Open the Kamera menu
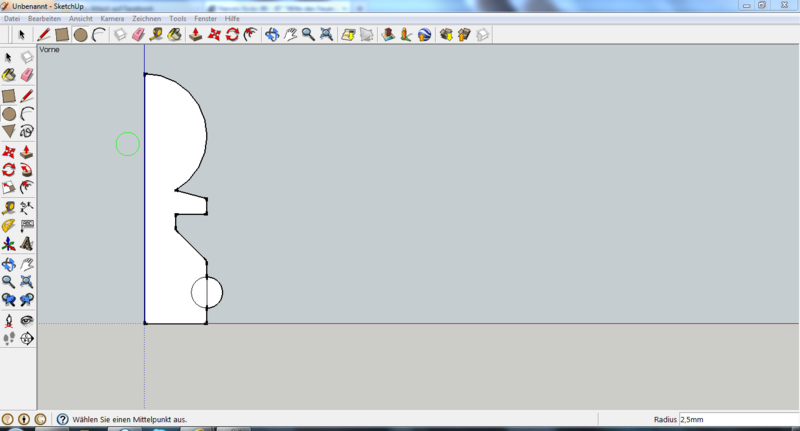This screenshot has height=431, width=800. pos(112,19)
